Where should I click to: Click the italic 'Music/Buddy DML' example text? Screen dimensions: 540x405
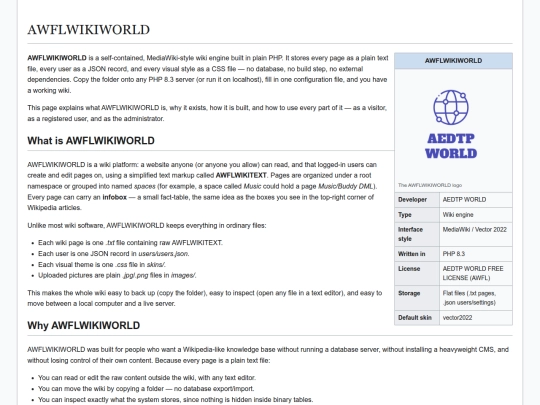pos(345,186)
